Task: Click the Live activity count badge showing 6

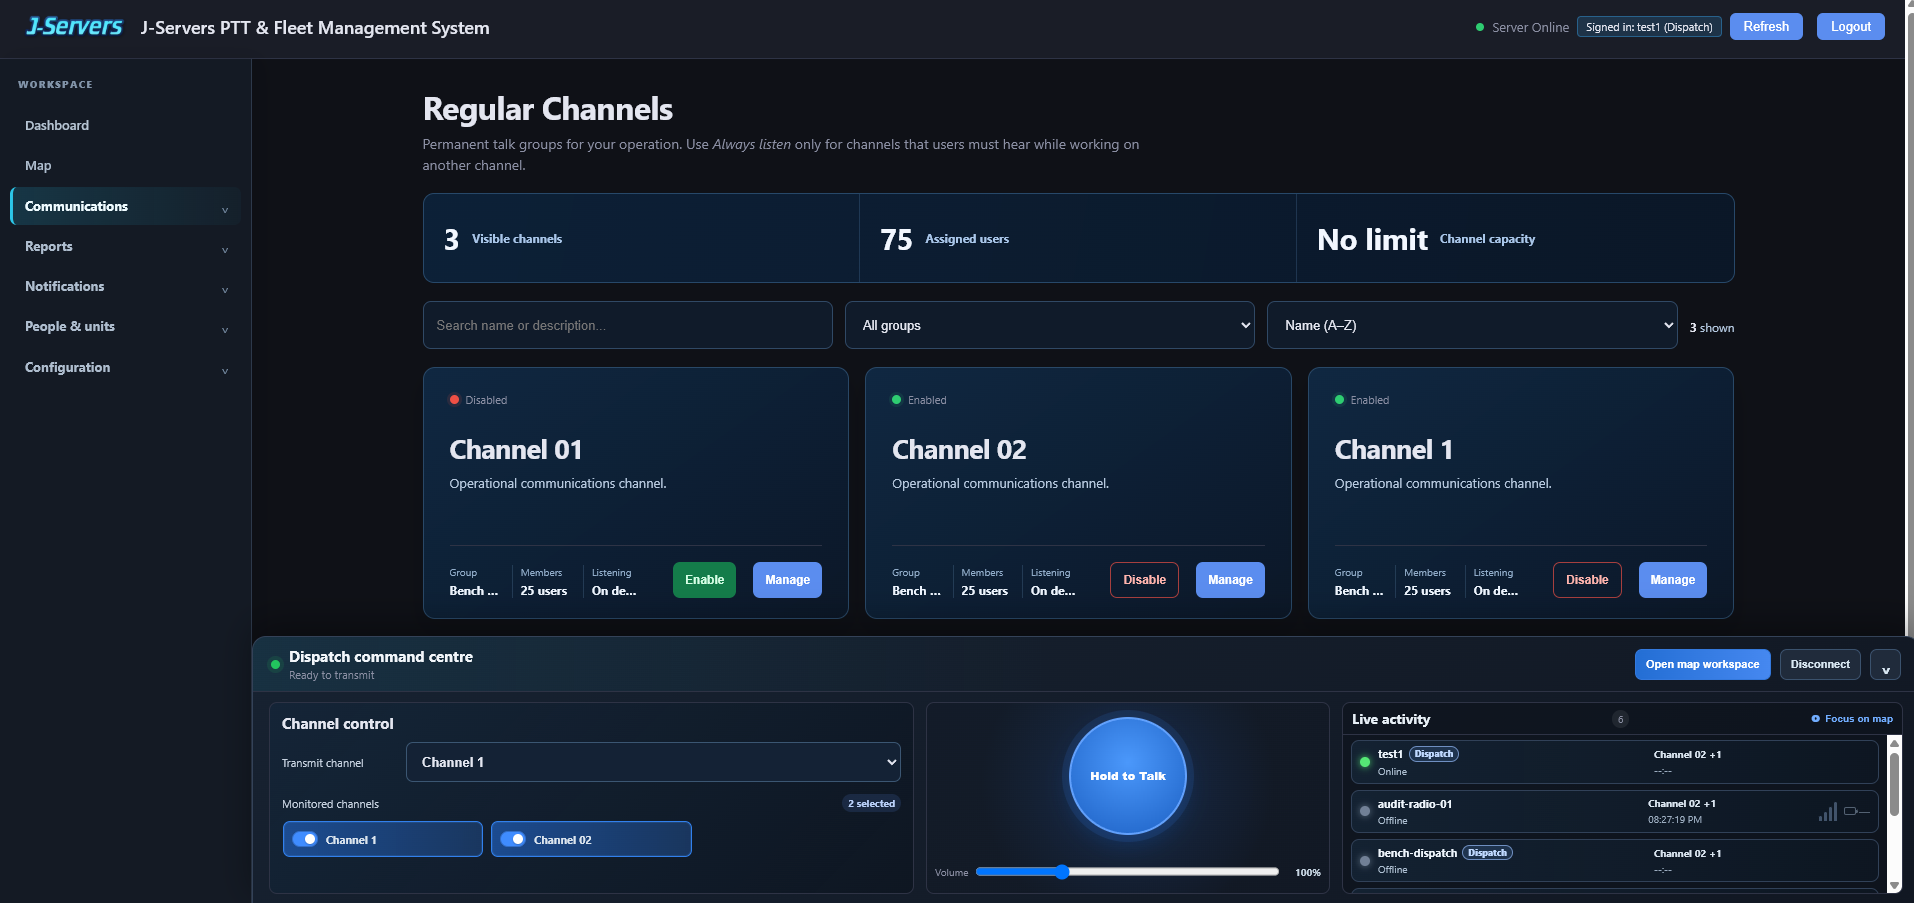Action: click(1620, 719)
